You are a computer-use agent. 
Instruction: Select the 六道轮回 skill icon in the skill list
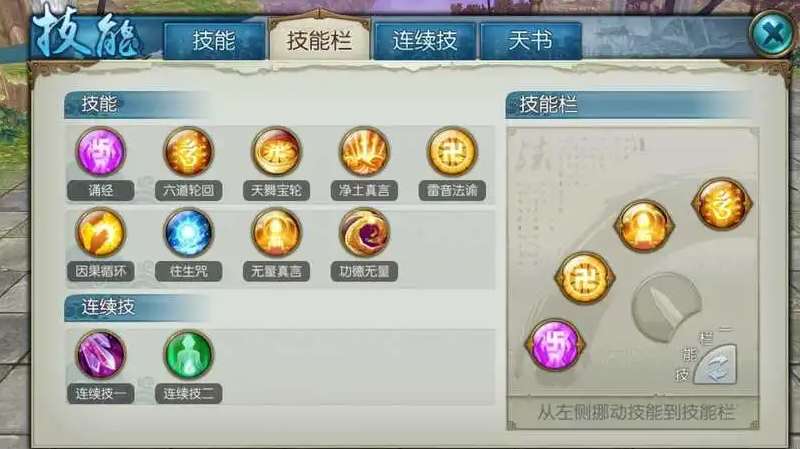pyautogui.click(x=188, y=152)
